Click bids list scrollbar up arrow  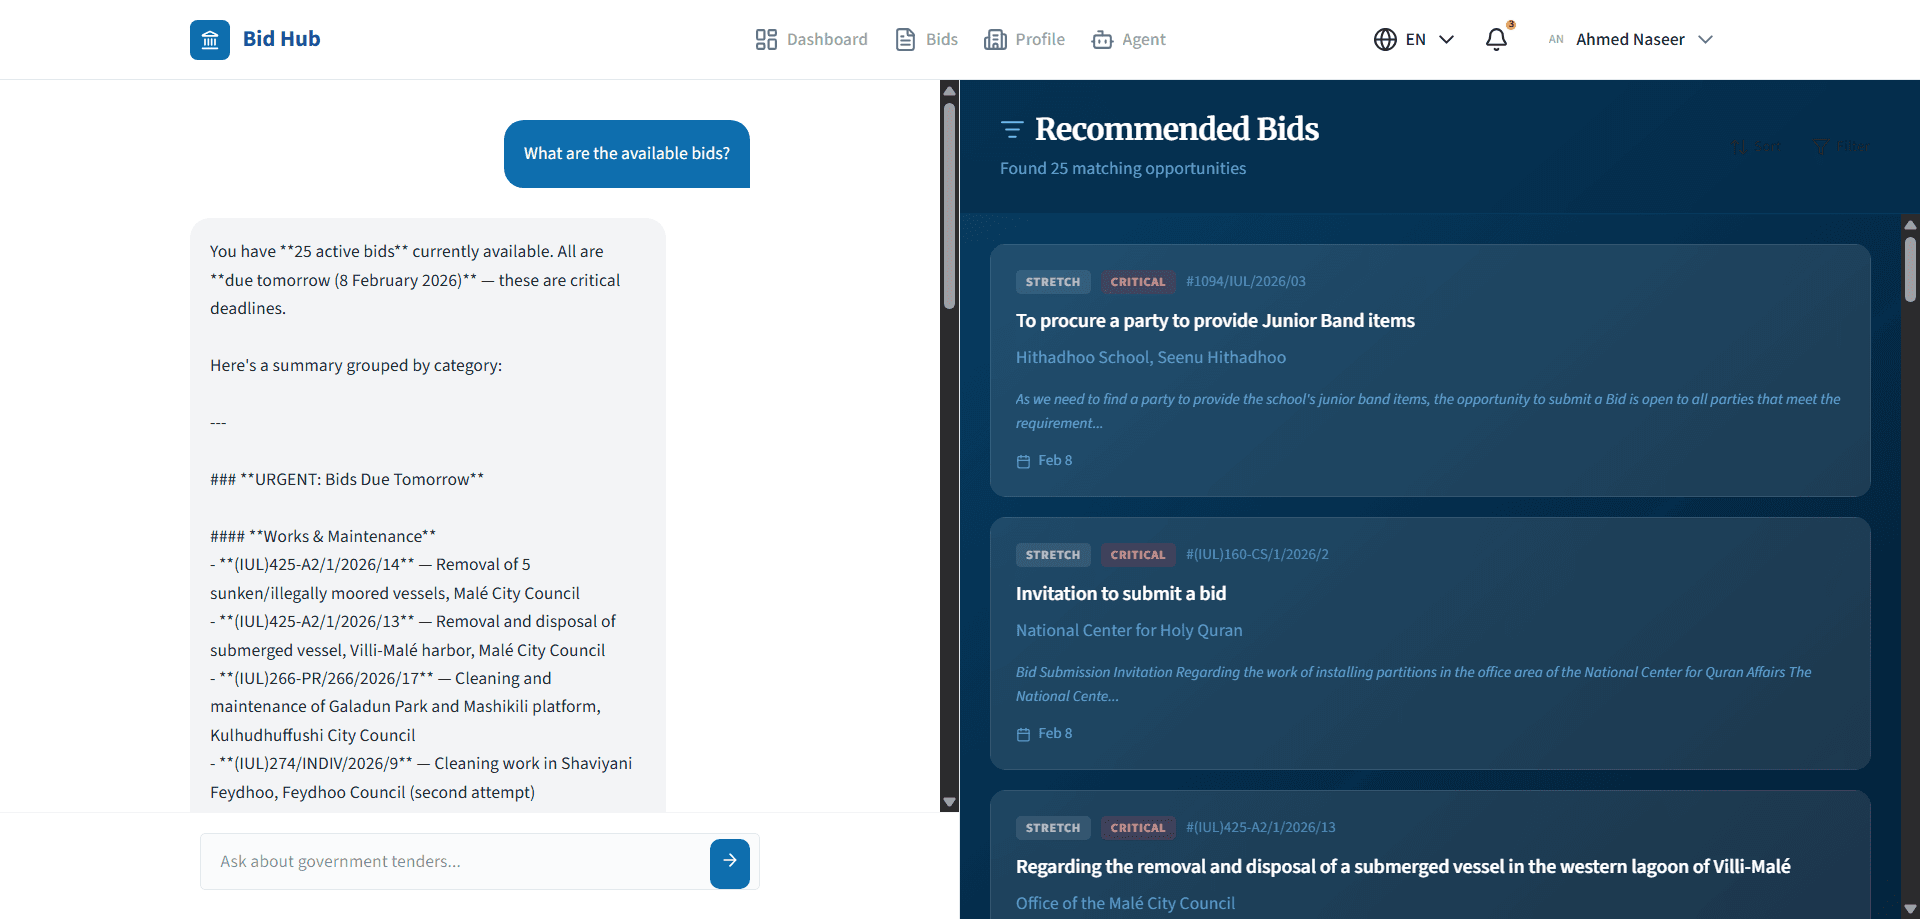(1910, 225)
